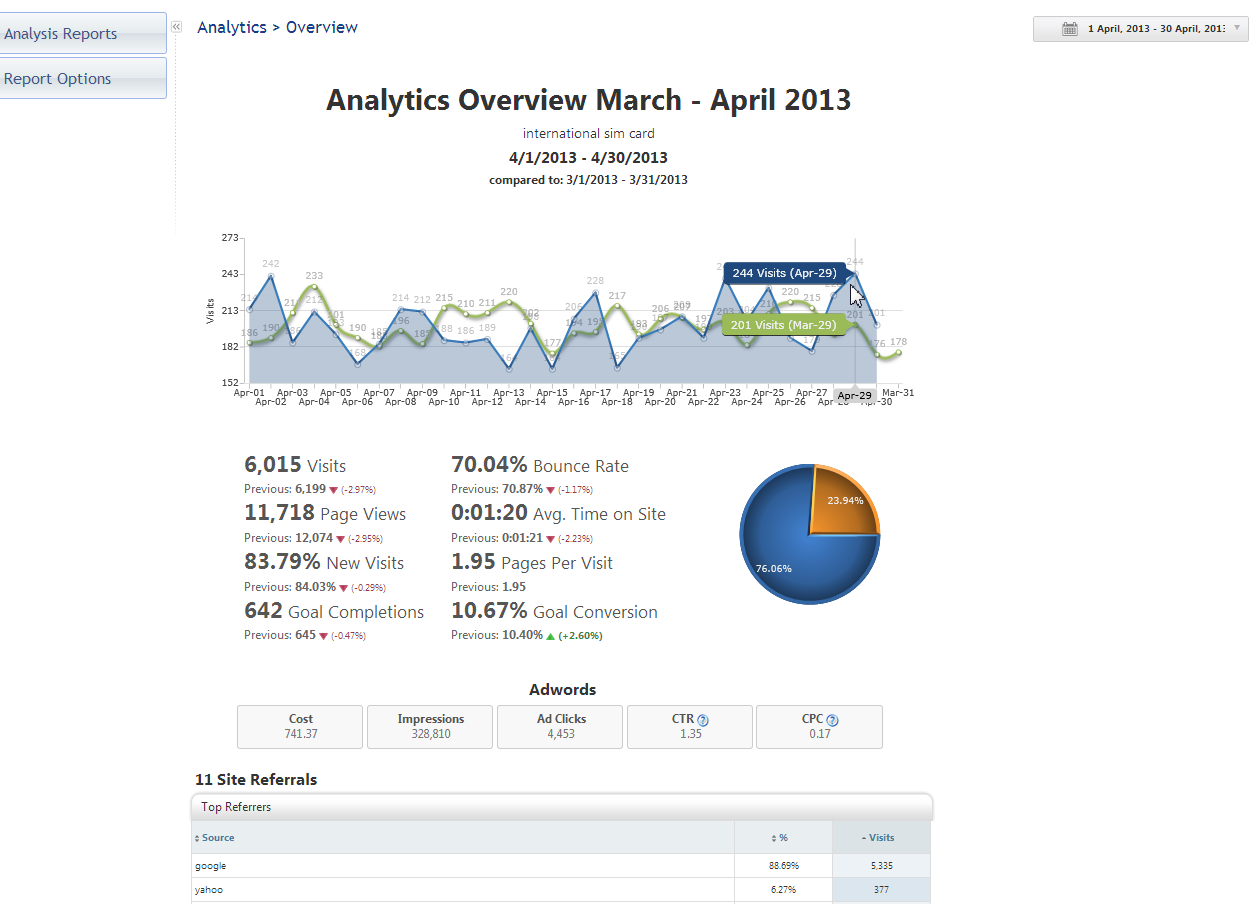This screenshot has width=1253, height=904.
Task: Click the calendar icon in date picker
Action: (x=1069, y=29)
